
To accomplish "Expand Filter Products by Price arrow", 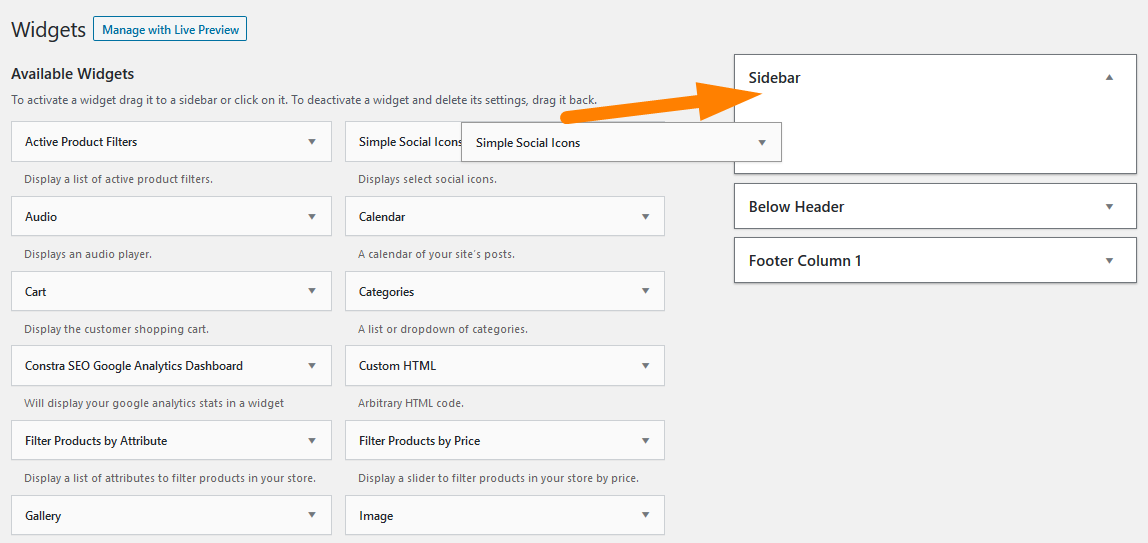I will pos(646,441).
